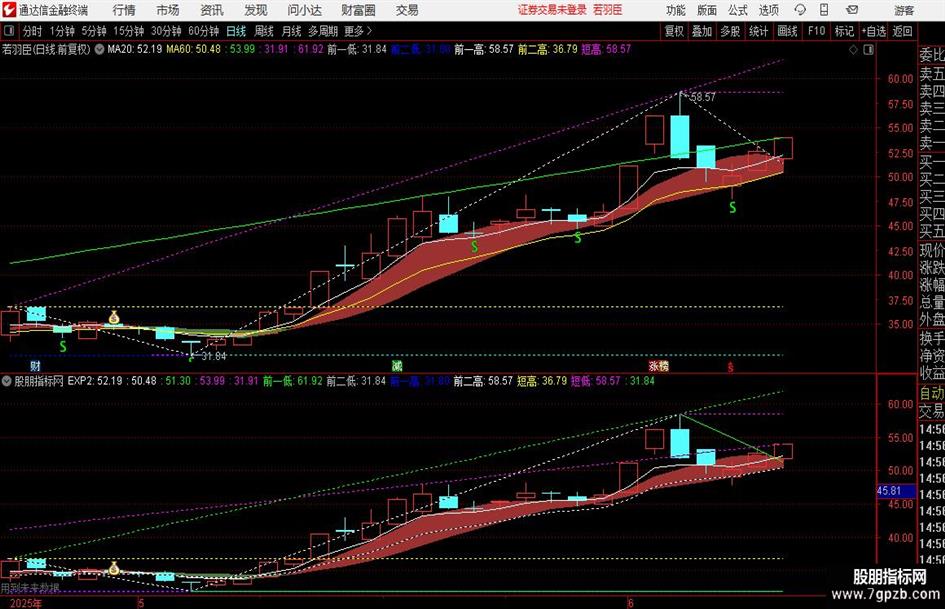Open F10 company information
The height and width of the screenshot is (609, 945).
(816, 31)
